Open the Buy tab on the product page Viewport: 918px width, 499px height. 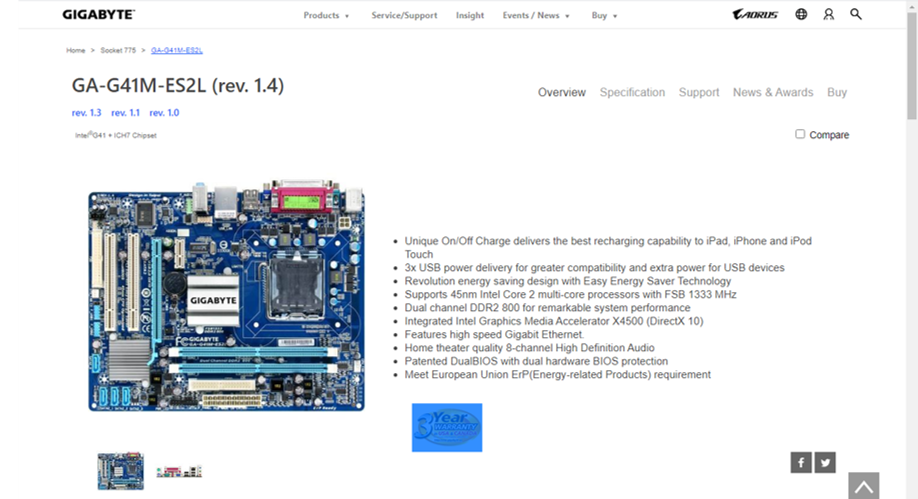coord(837,93)
